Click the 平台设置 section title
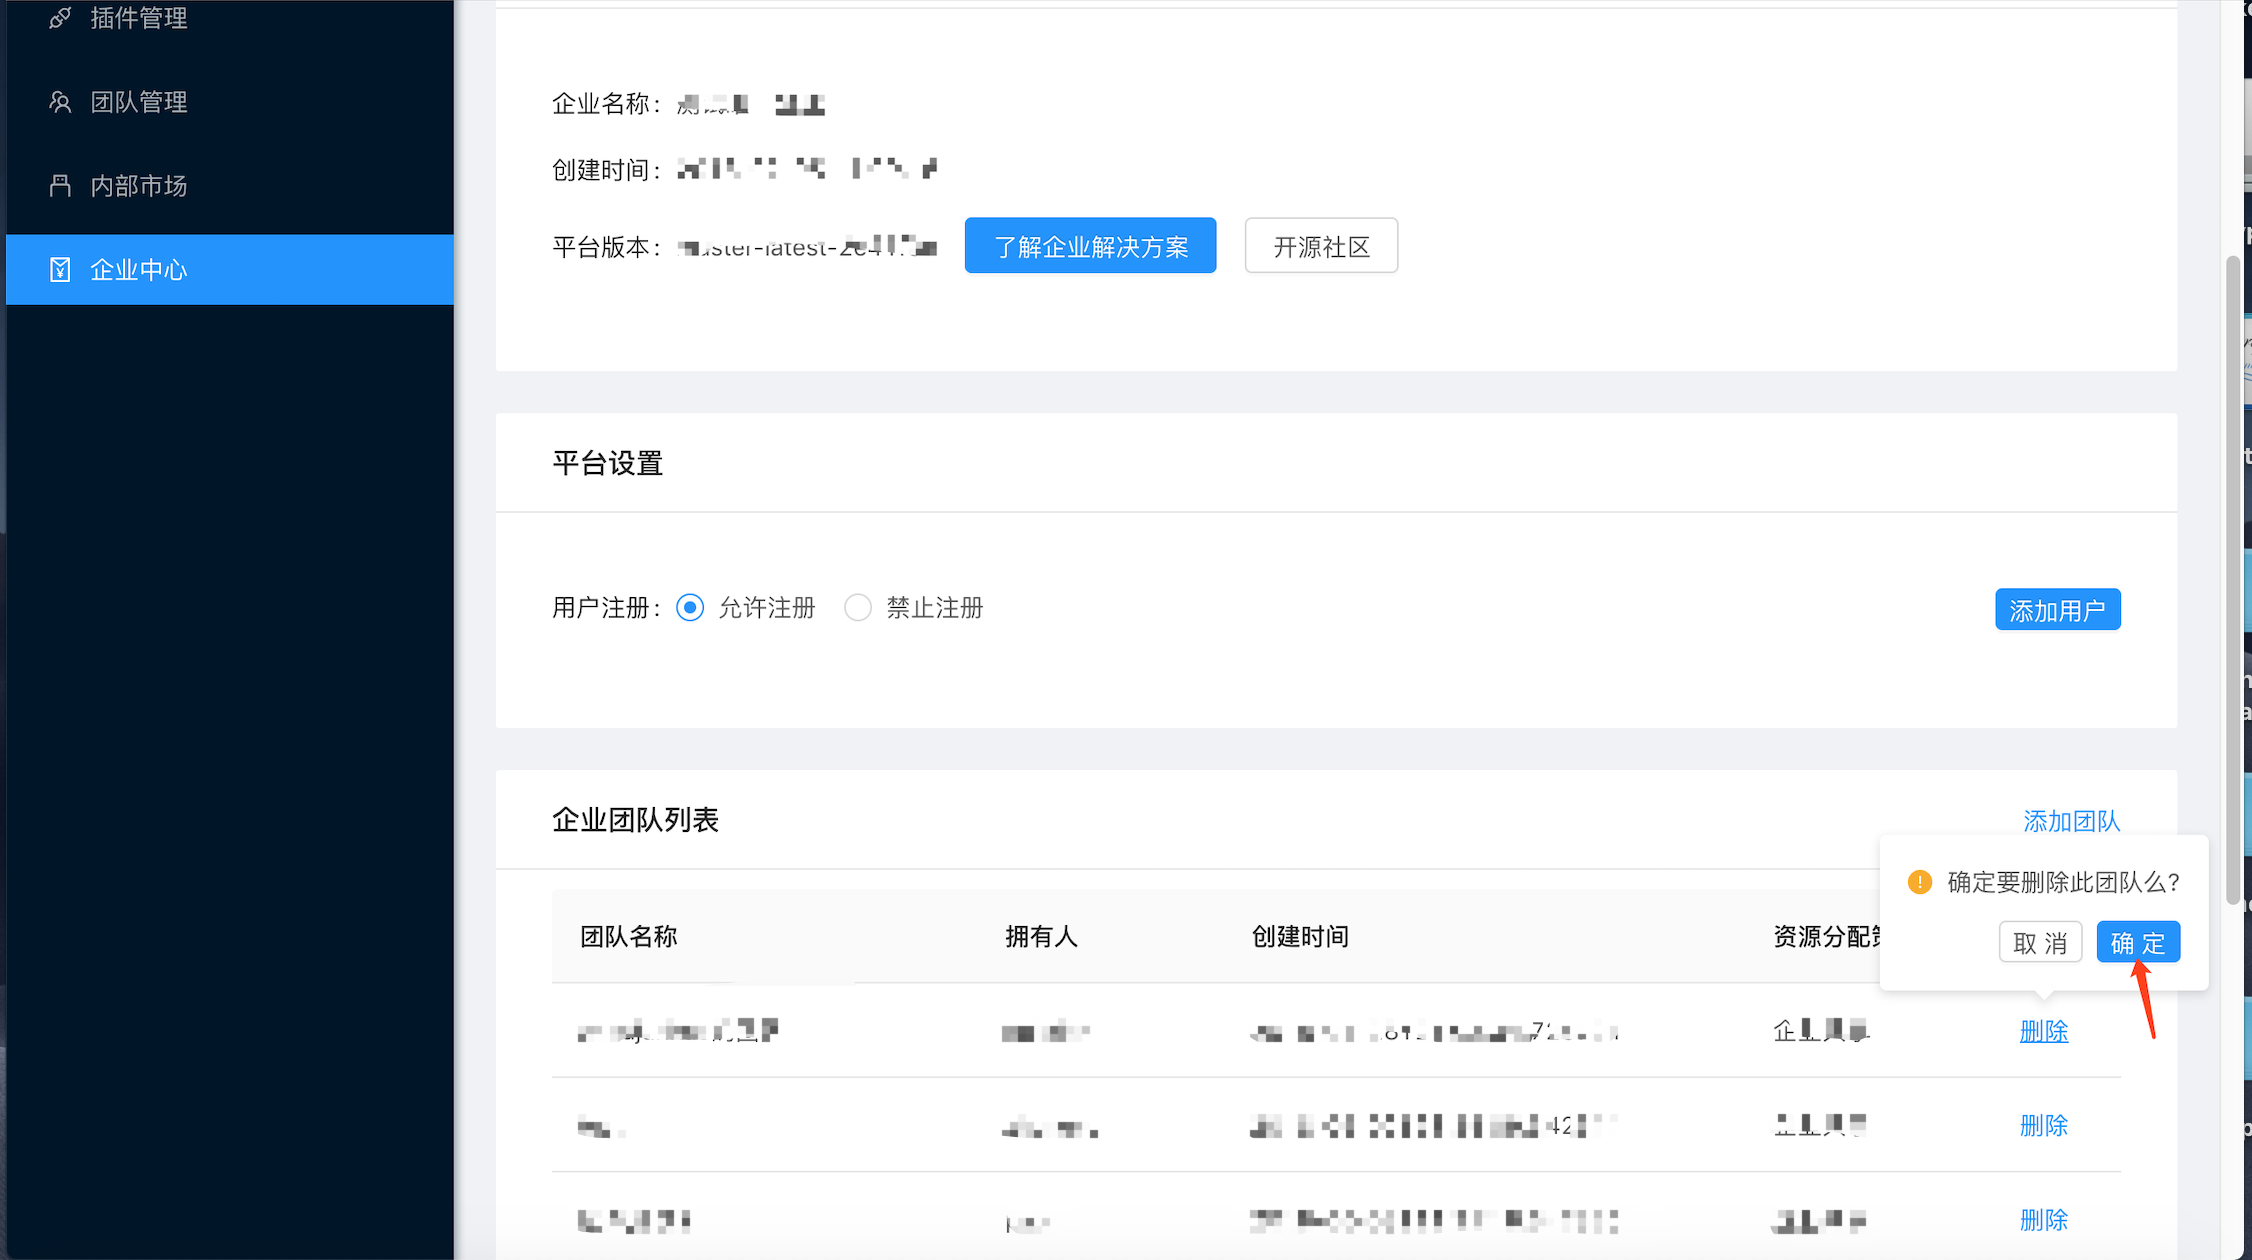Image resolution: width=2252 pixels, height=1260 pixels. point(608,464)
